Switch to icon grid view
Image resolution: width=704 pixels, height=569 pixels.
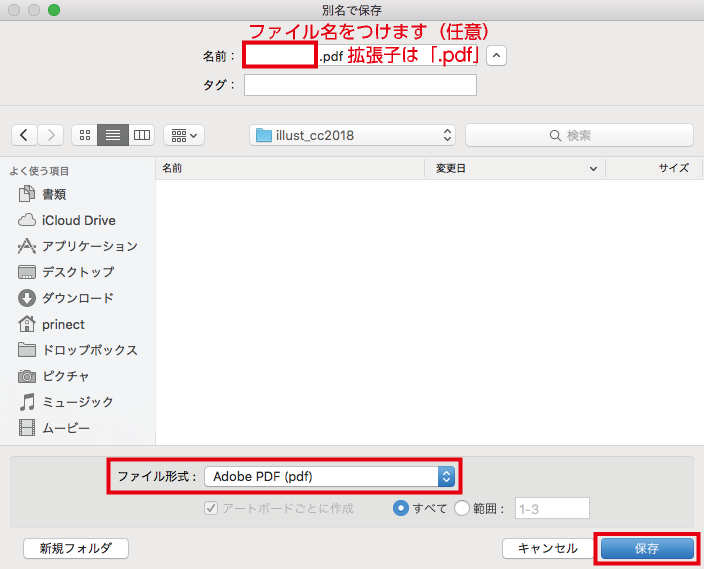tap(85, 135)
